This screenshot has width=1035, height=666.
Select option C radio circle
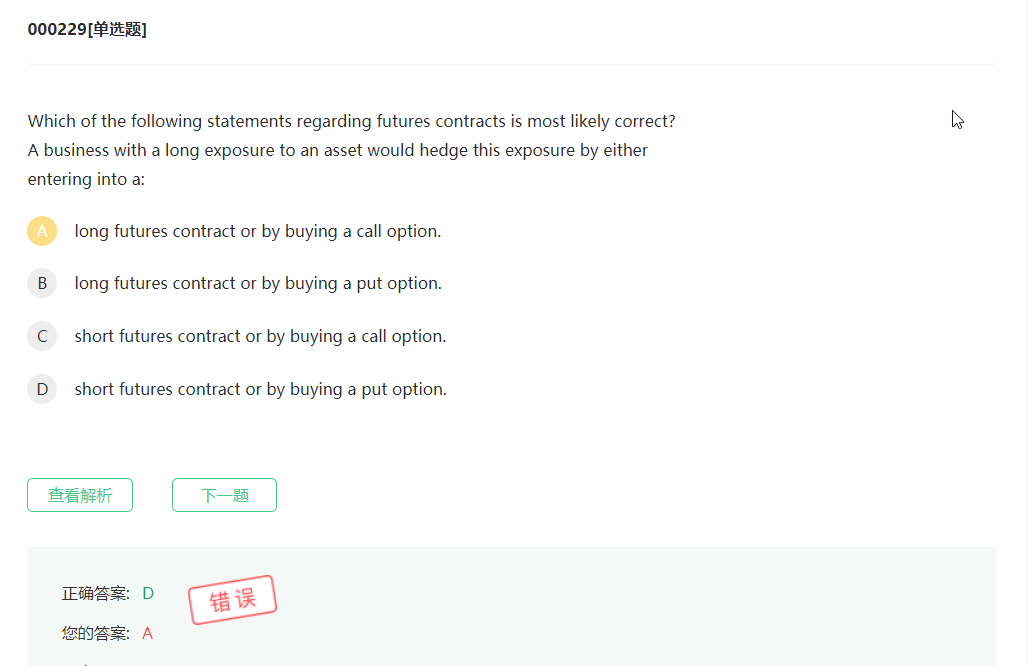point(42,336)
